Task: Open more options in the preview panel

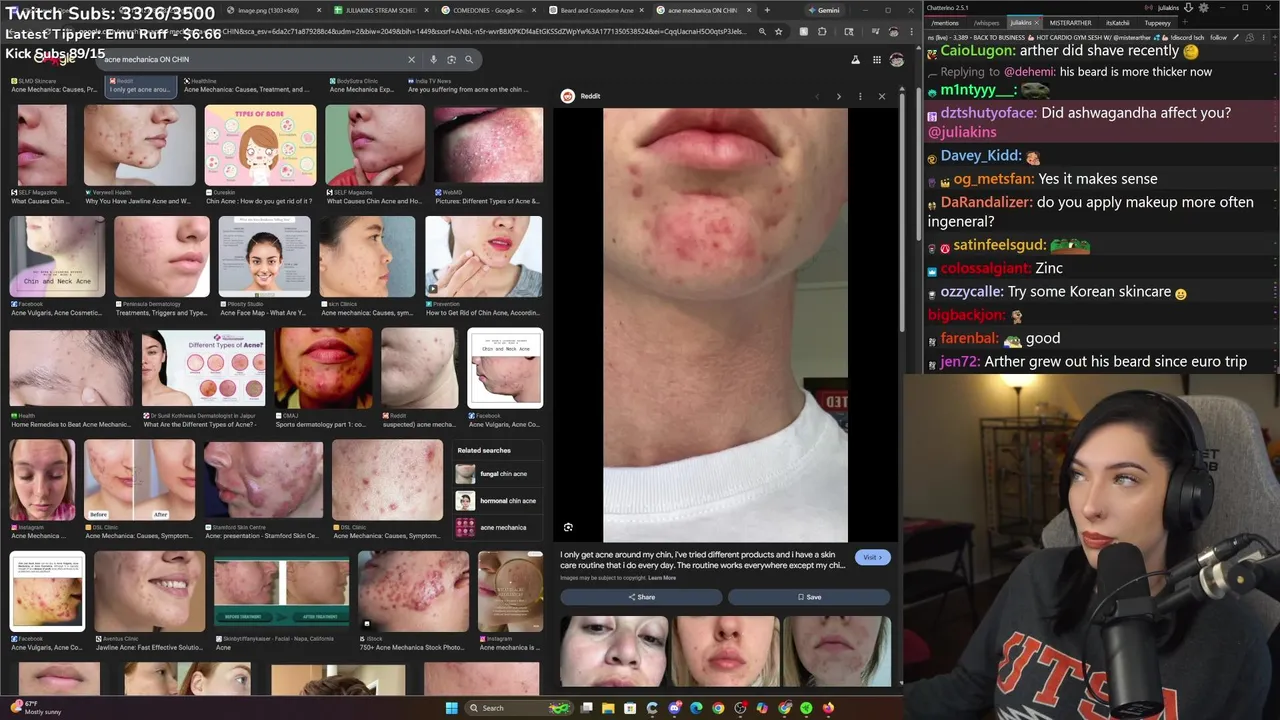Action: pos(860,96)
